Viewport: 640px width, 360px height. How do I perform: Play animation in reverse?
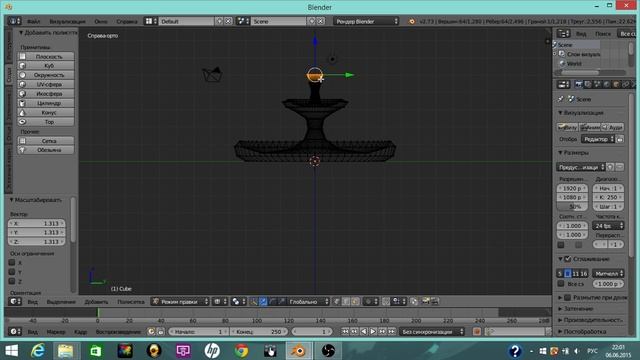click(x=364, y=332)
